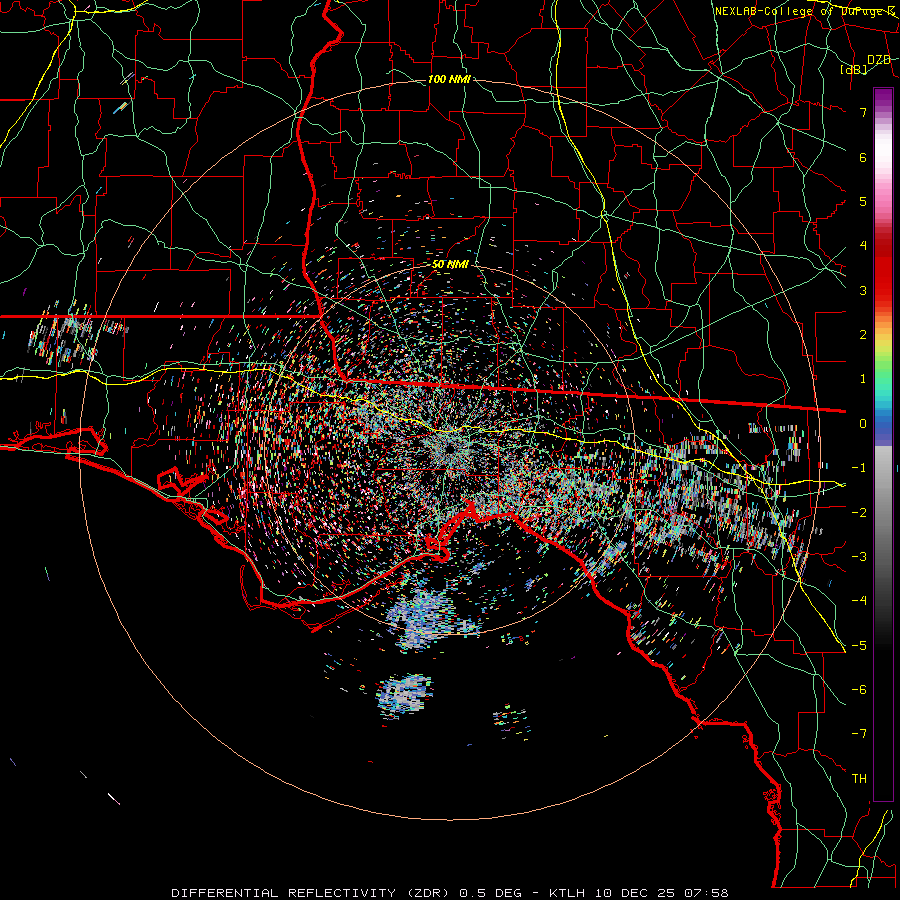Click the -4 dB tick label

point(859,601)
